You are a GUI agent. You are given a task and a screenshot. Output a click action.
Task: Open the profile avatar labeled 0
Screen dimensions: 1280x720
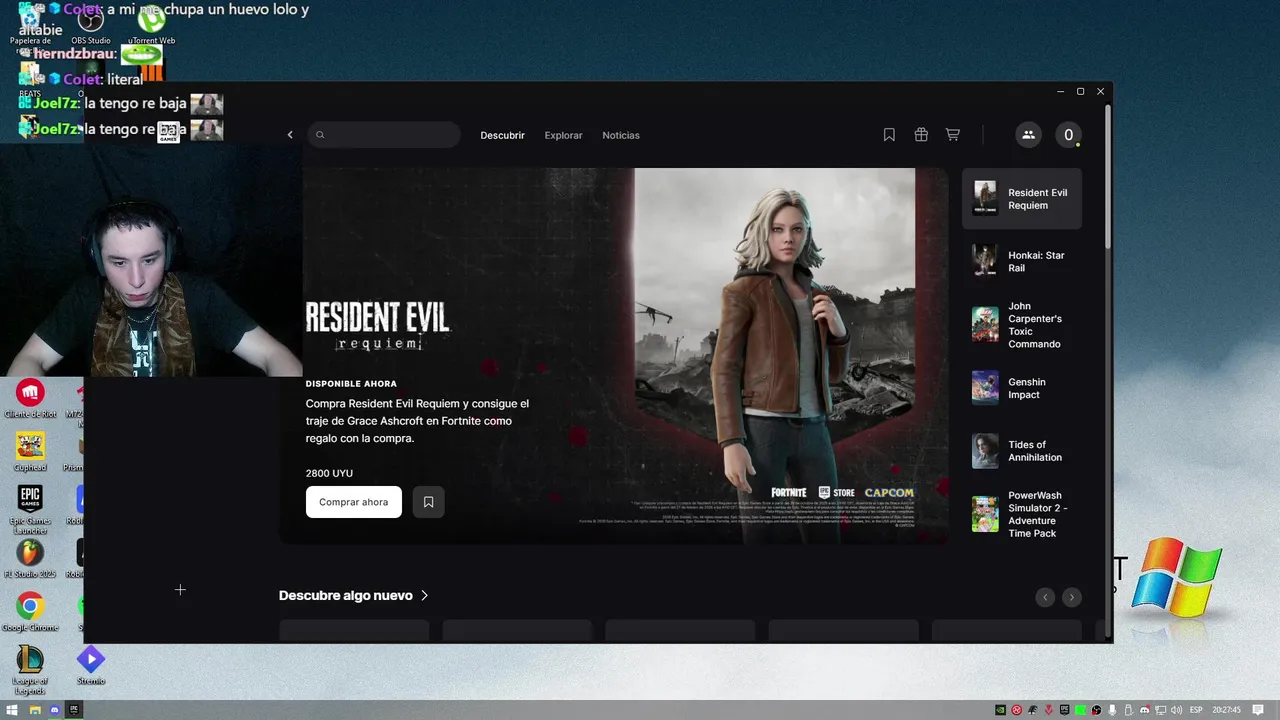pos(1068,135)
